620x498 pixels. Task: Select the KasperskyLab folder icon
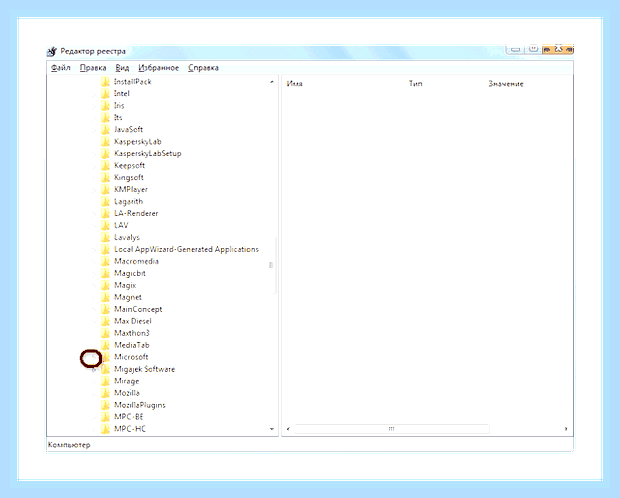(105, 142)
